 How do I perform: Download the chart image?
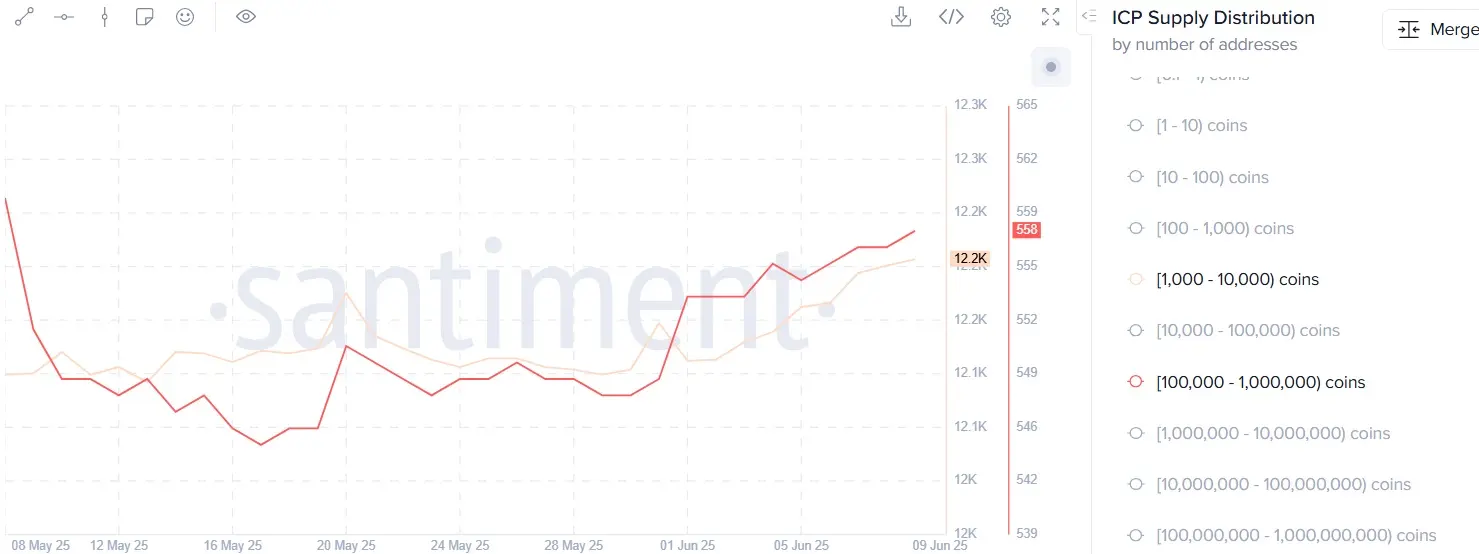tap(901, 17)
